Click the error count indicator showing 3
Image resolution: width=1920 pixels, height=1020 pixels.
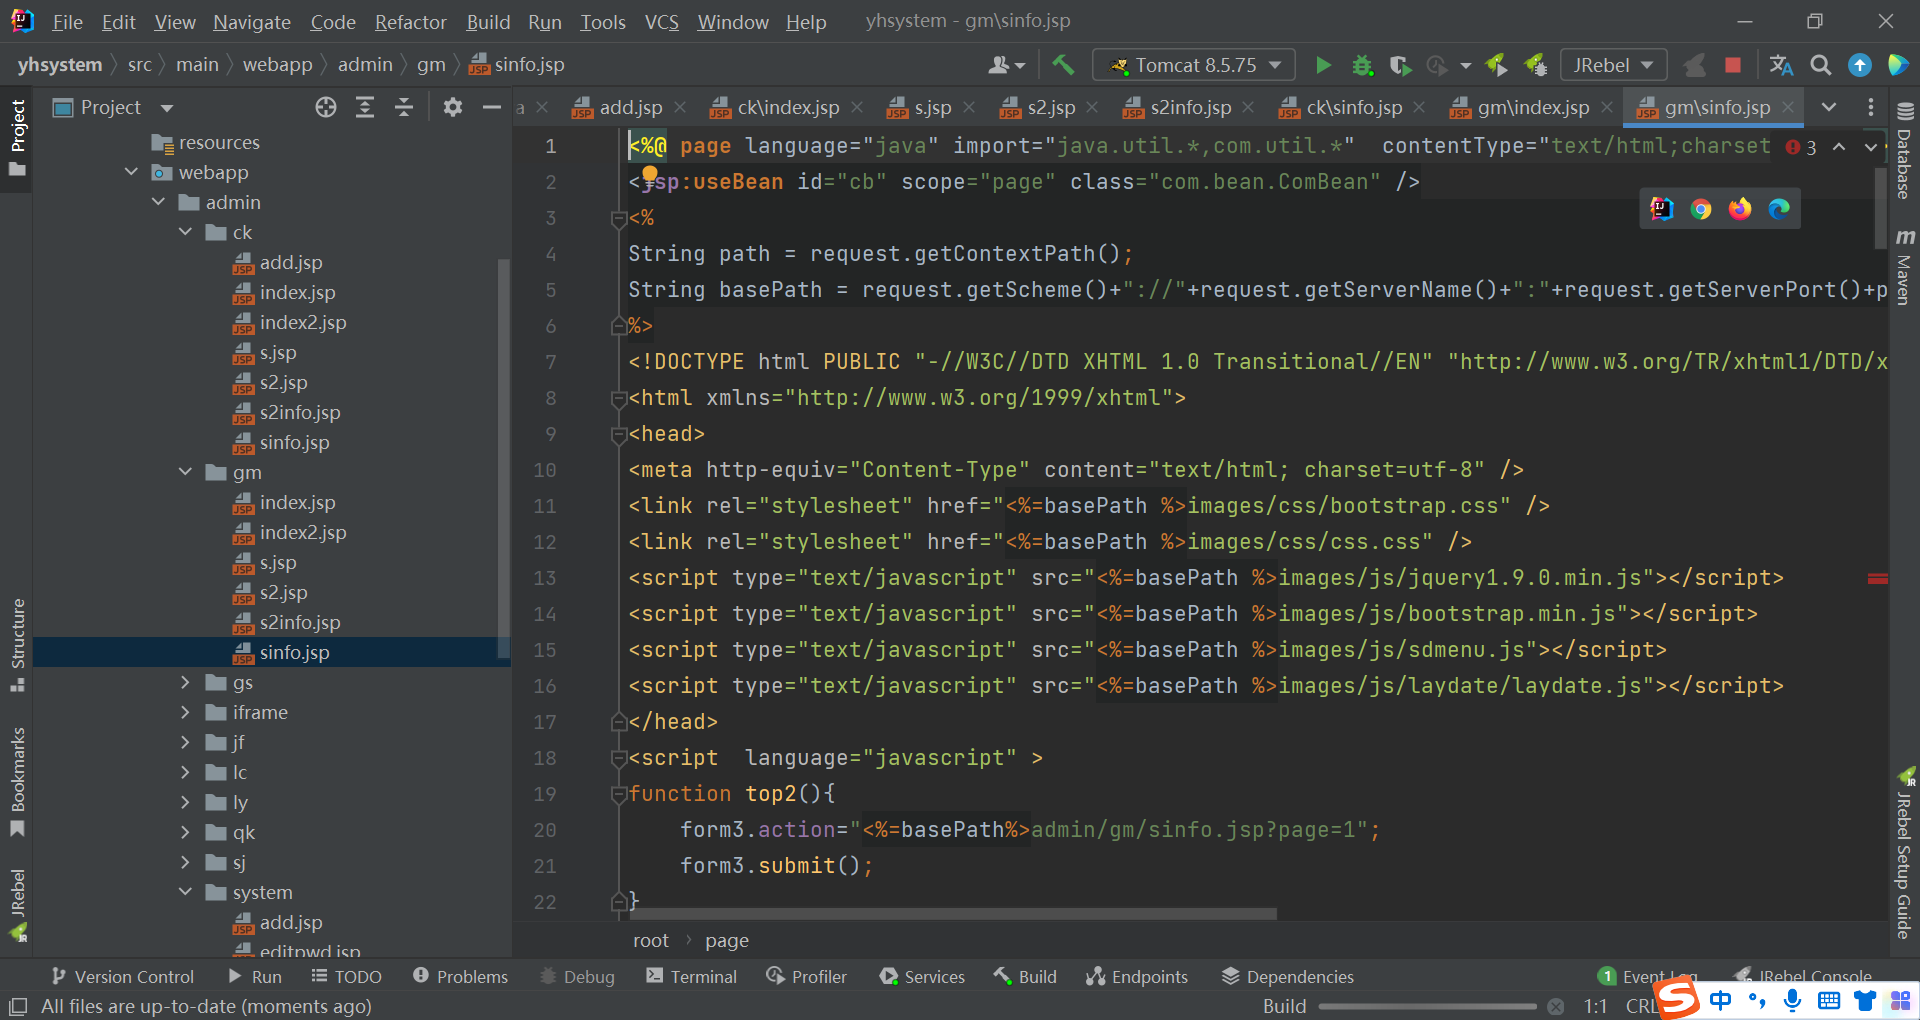point(1801,147)
